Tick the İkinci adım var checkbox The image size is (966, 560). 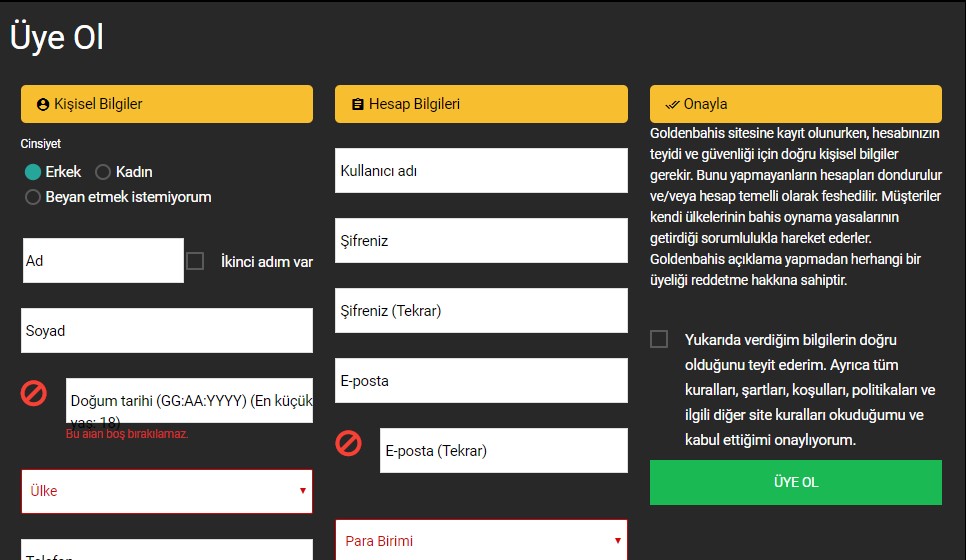pos(195,261)
